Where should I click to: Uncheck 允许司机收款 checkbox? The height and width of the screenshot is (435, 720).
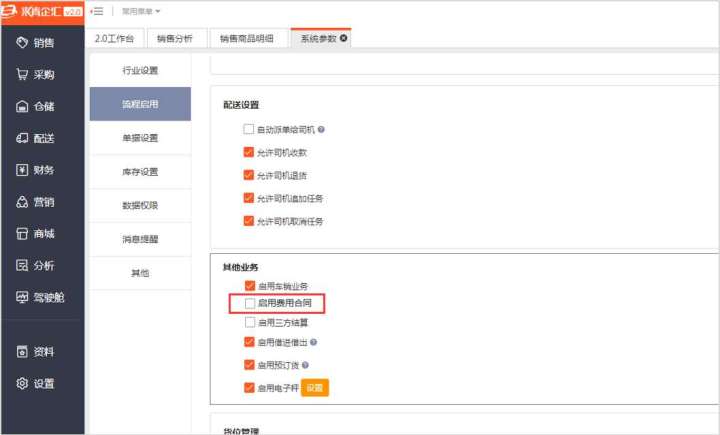249,153
